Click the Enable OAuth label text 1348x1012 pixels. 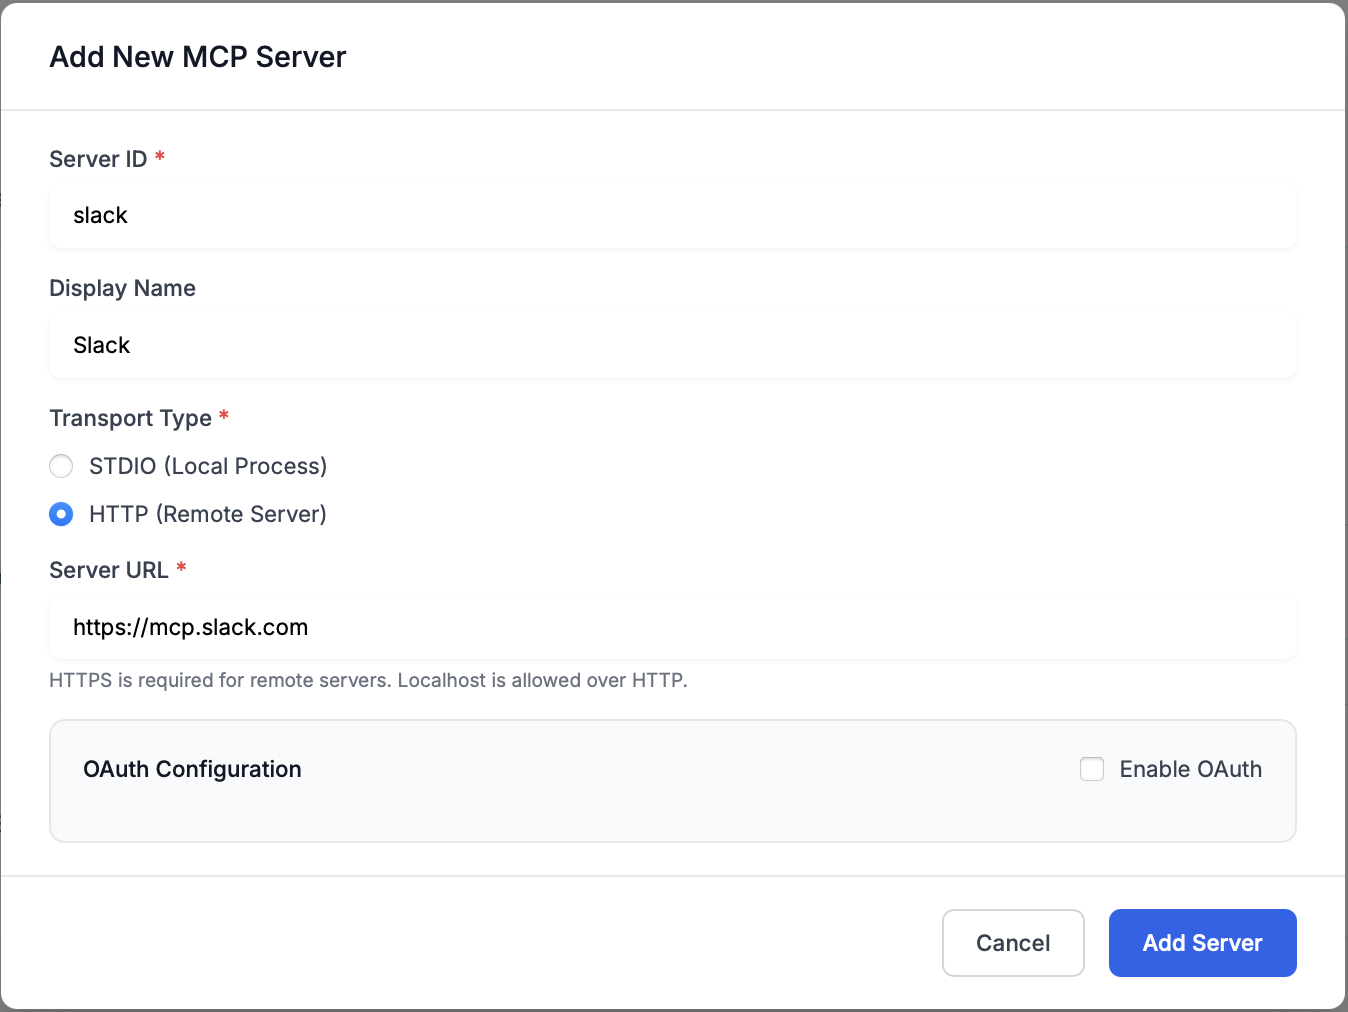1190,769
